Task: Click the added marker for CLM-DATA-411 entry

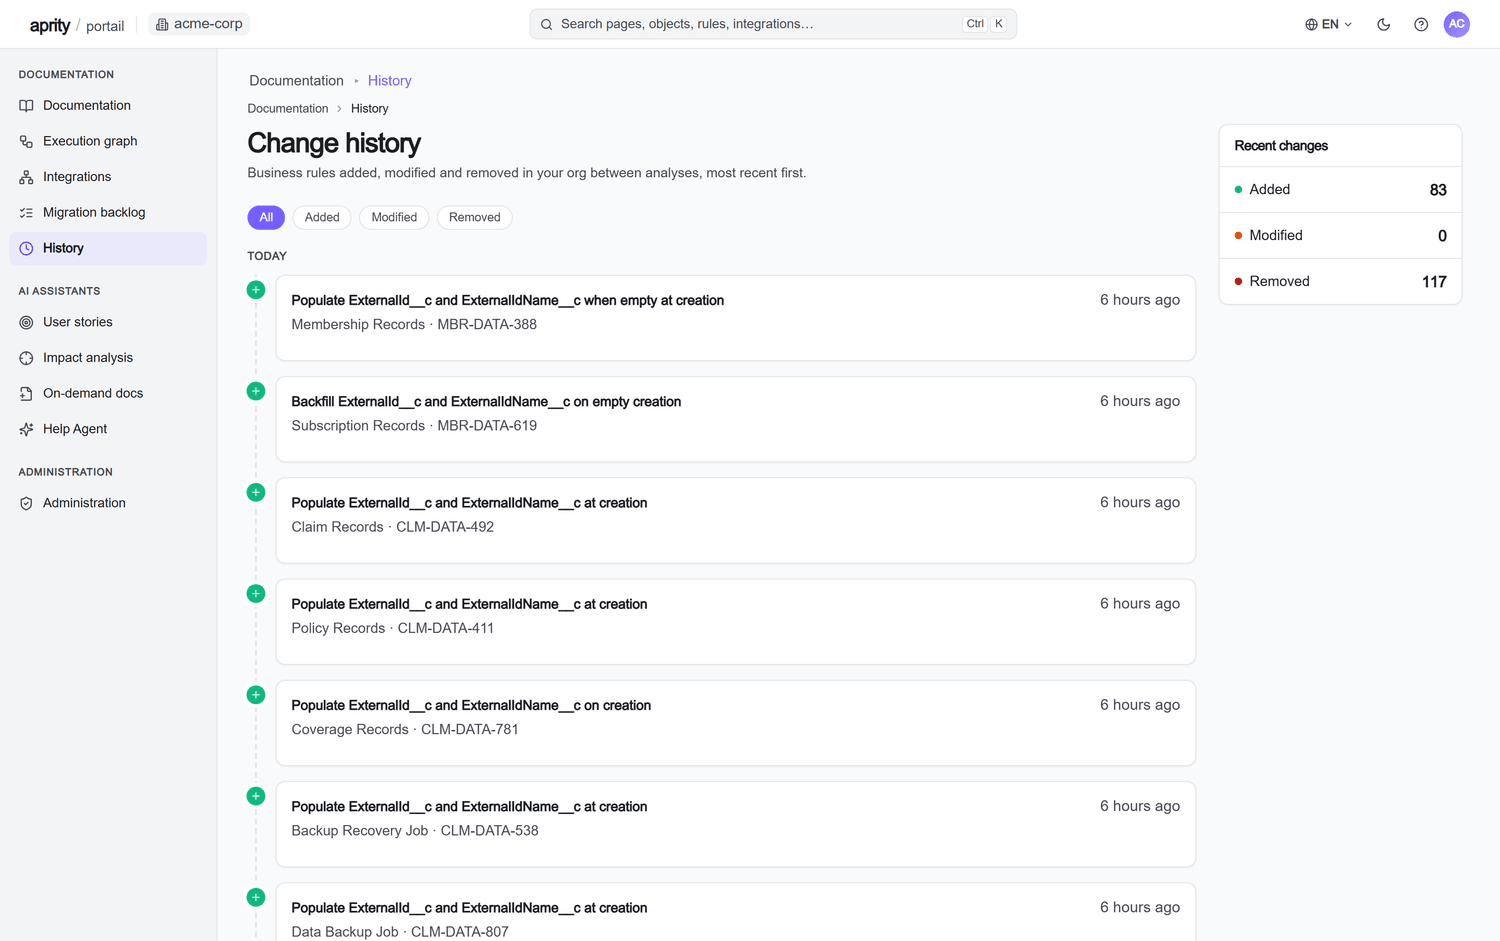Action: [256, 594]
